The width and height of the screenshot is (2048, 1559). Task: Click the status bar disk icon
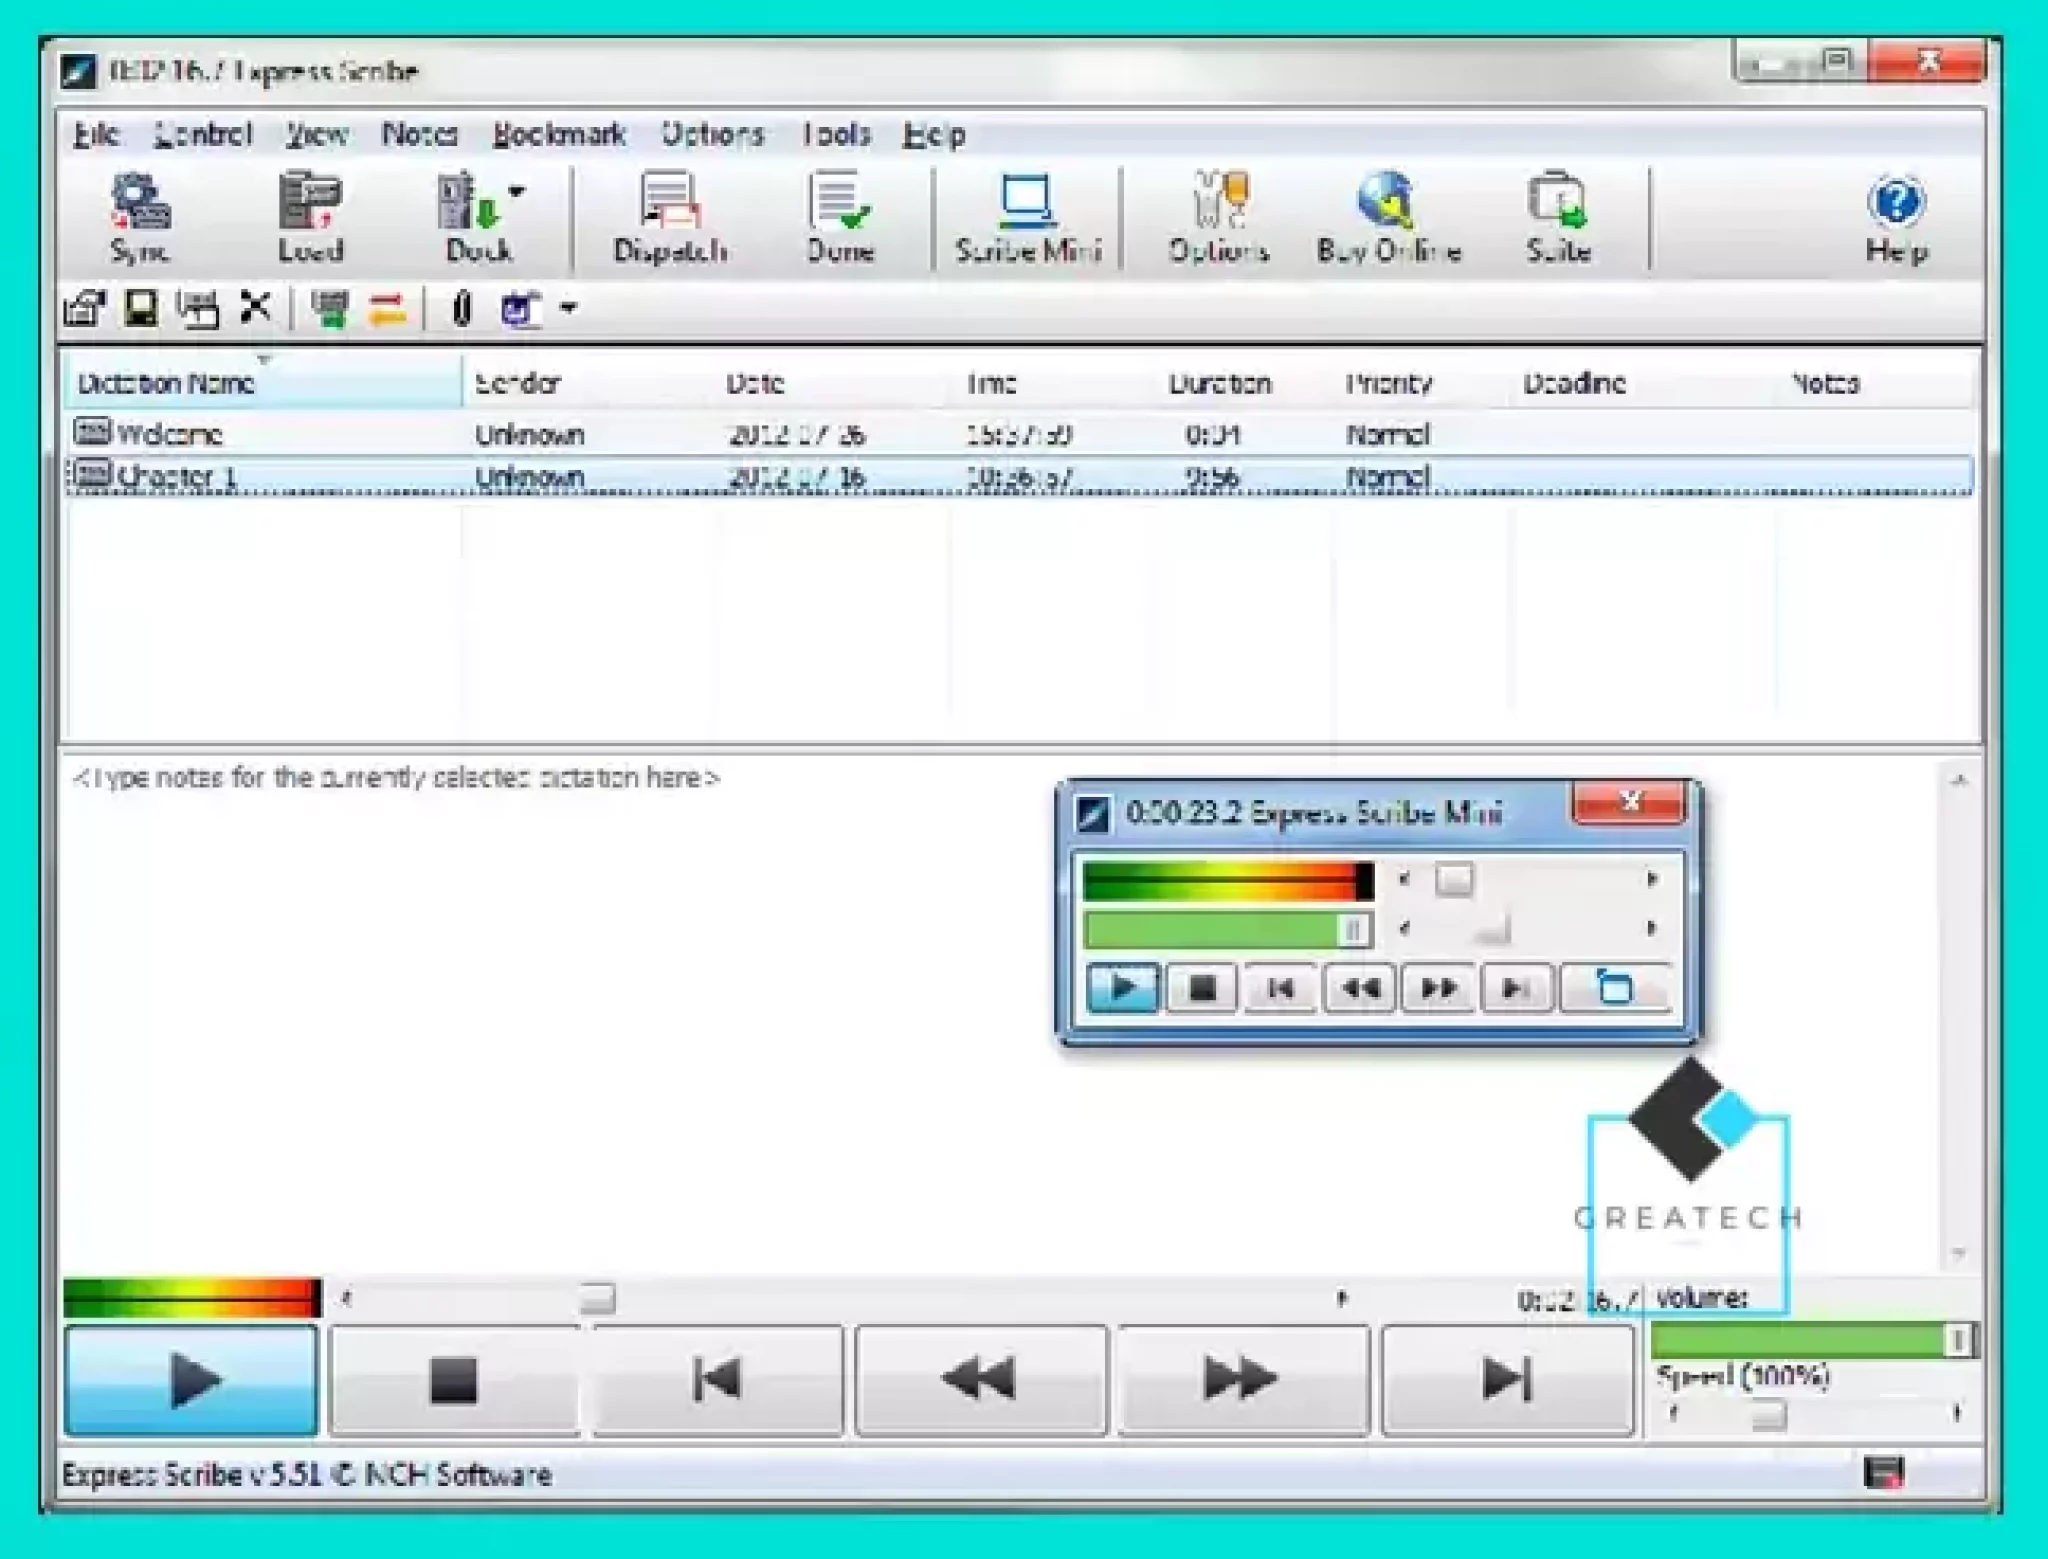click(1883, 1472)
